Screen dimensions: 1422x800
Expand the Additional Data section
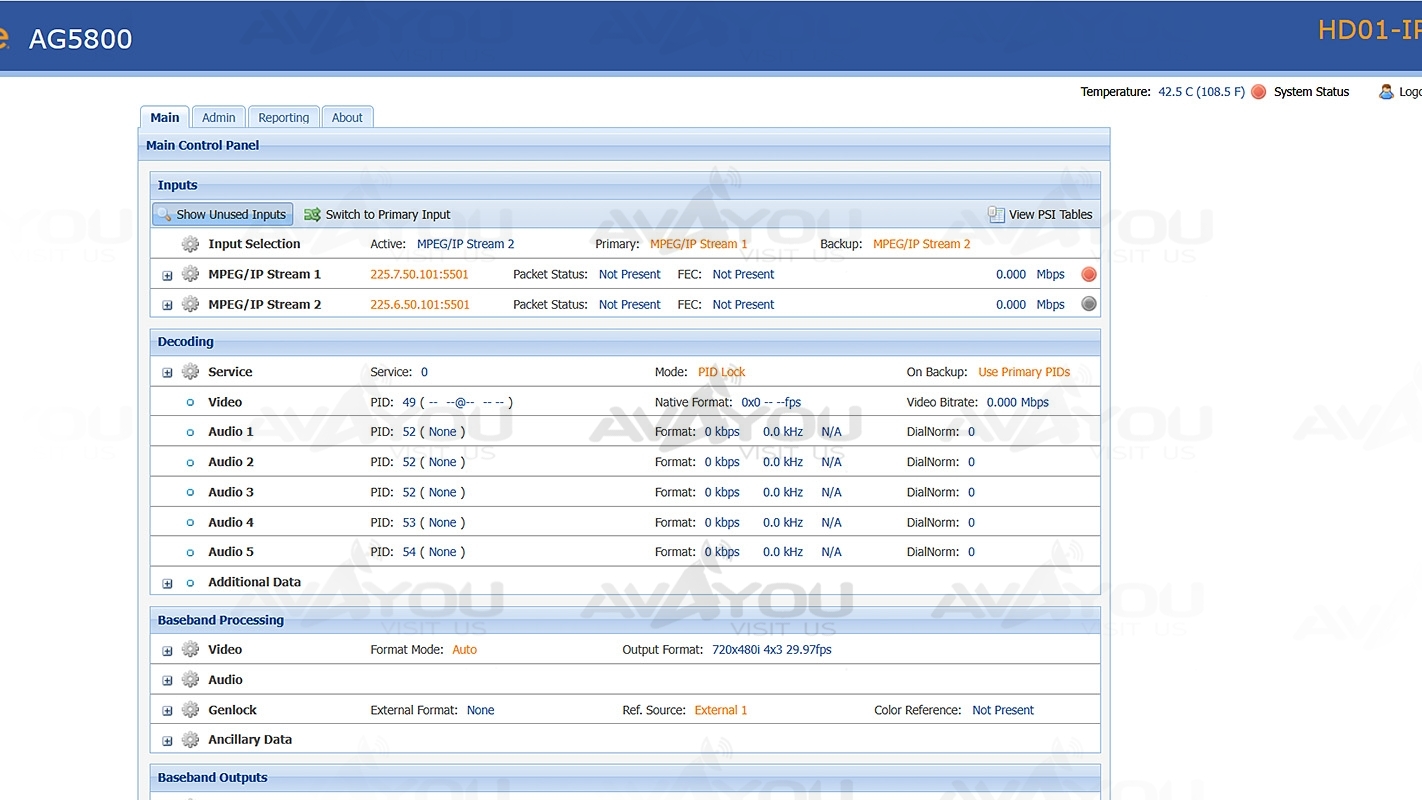(x=167, y=583)
